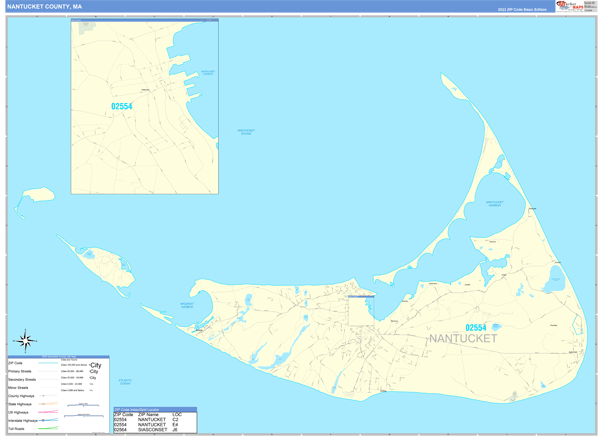Click the Madaket Harbor label
This screenshot has width=600, height=436.
(187, 305)
